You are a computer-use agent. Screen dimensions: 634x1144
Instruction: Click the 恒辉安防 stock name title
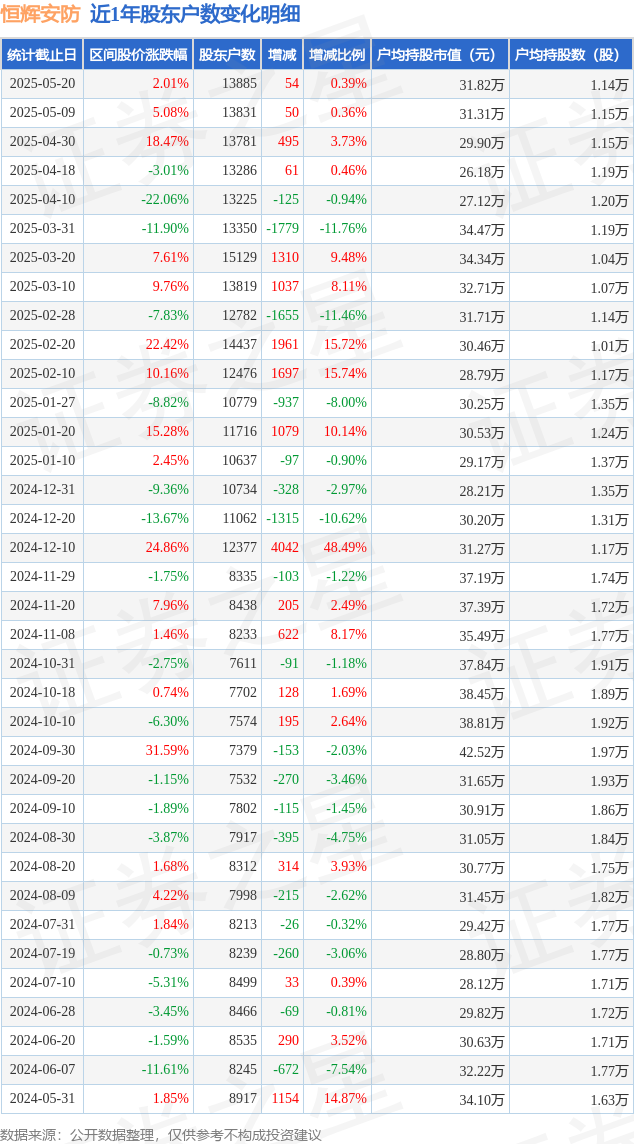39,15
